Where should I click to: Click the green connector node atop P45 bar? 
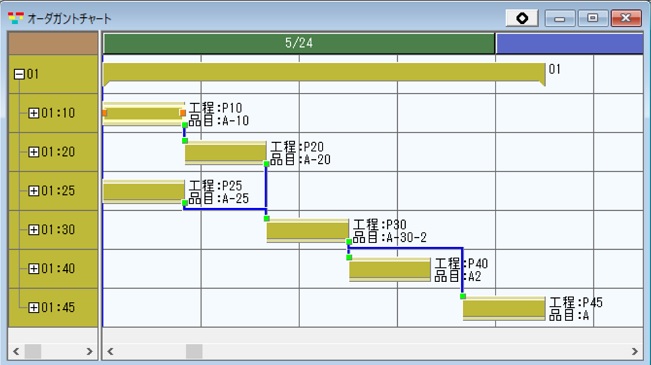tap(463, 296)
